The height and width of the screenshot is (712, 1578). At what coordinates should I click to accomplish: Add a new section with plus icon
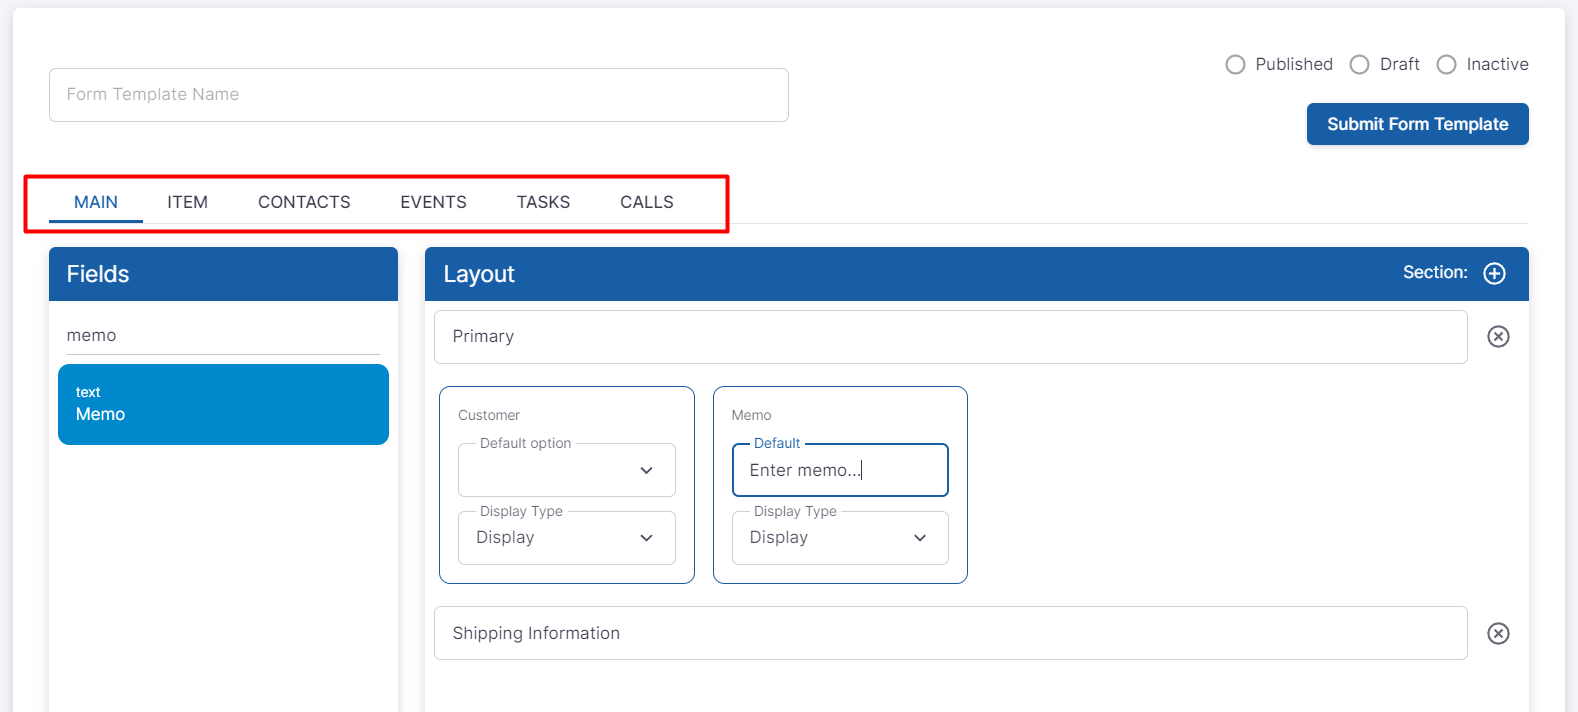(1494, 274)
